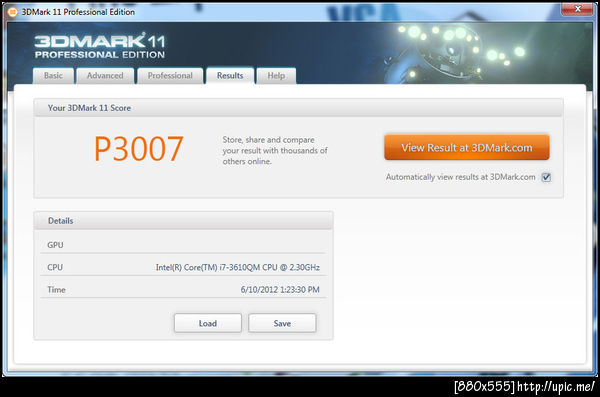Image resolution: width=600 pixels, height=397 pixels.
Task: Click the GPU label in Details
Action: (x=55, y=245)
